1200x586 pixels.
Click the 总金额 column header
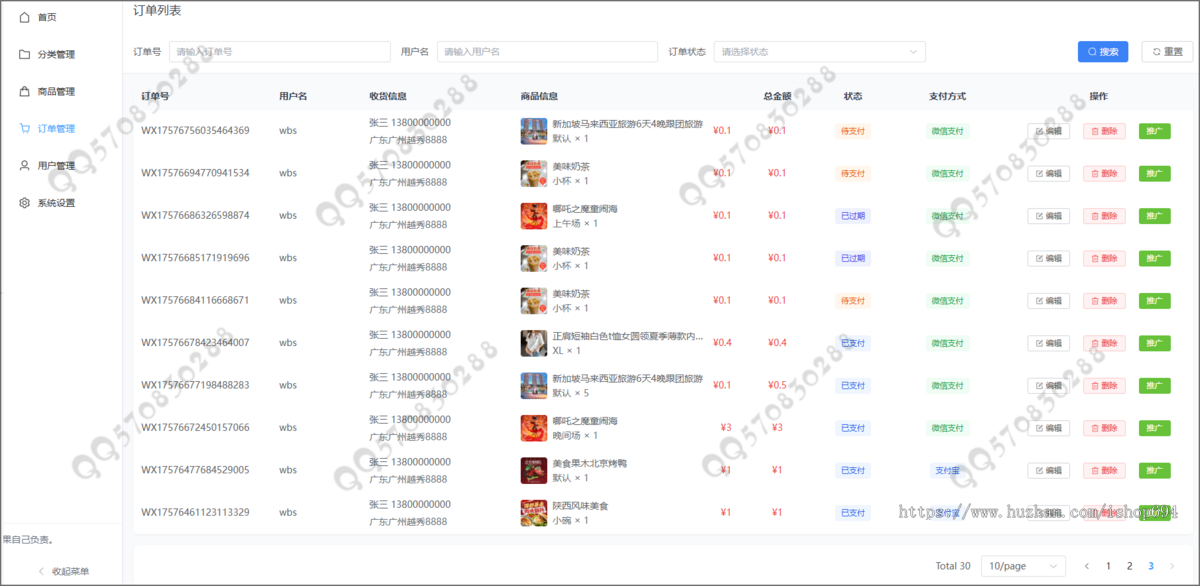click(x=777, y=96)
